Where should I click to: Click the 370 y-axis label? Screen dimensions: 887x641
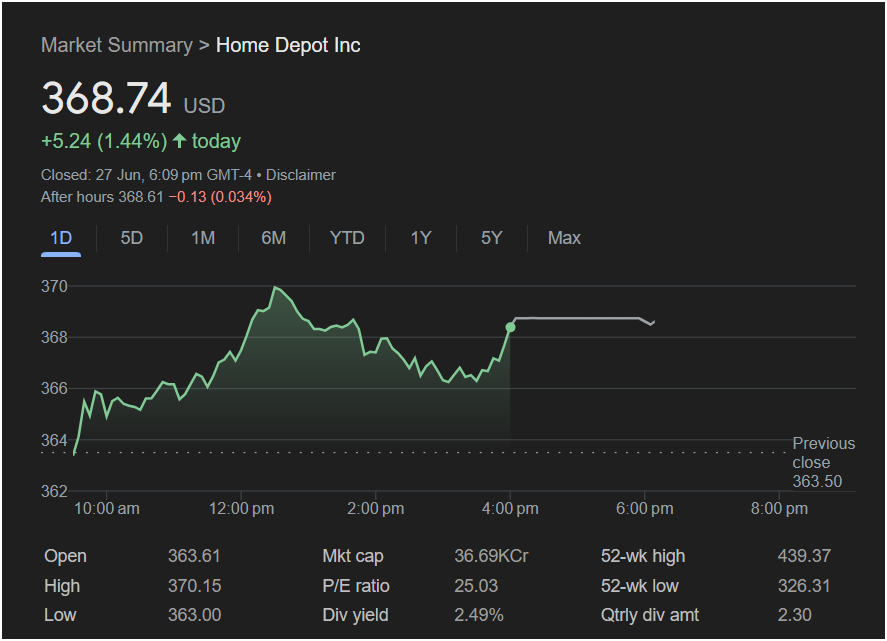(54, 286)
